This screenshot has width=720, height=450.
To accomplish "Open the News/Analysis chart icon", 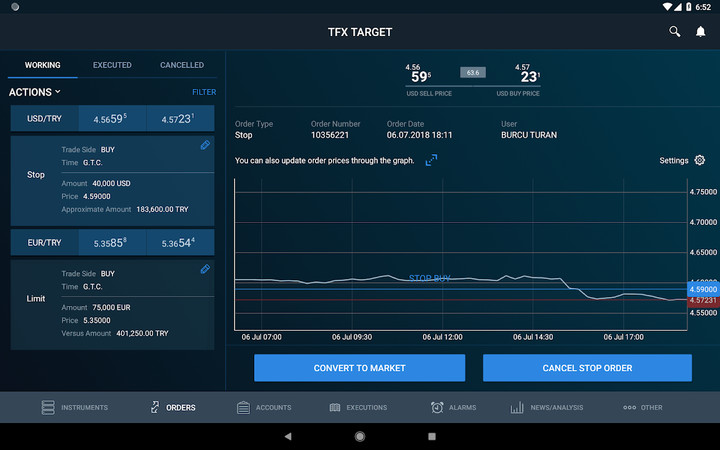I will [x=517, y=407].
